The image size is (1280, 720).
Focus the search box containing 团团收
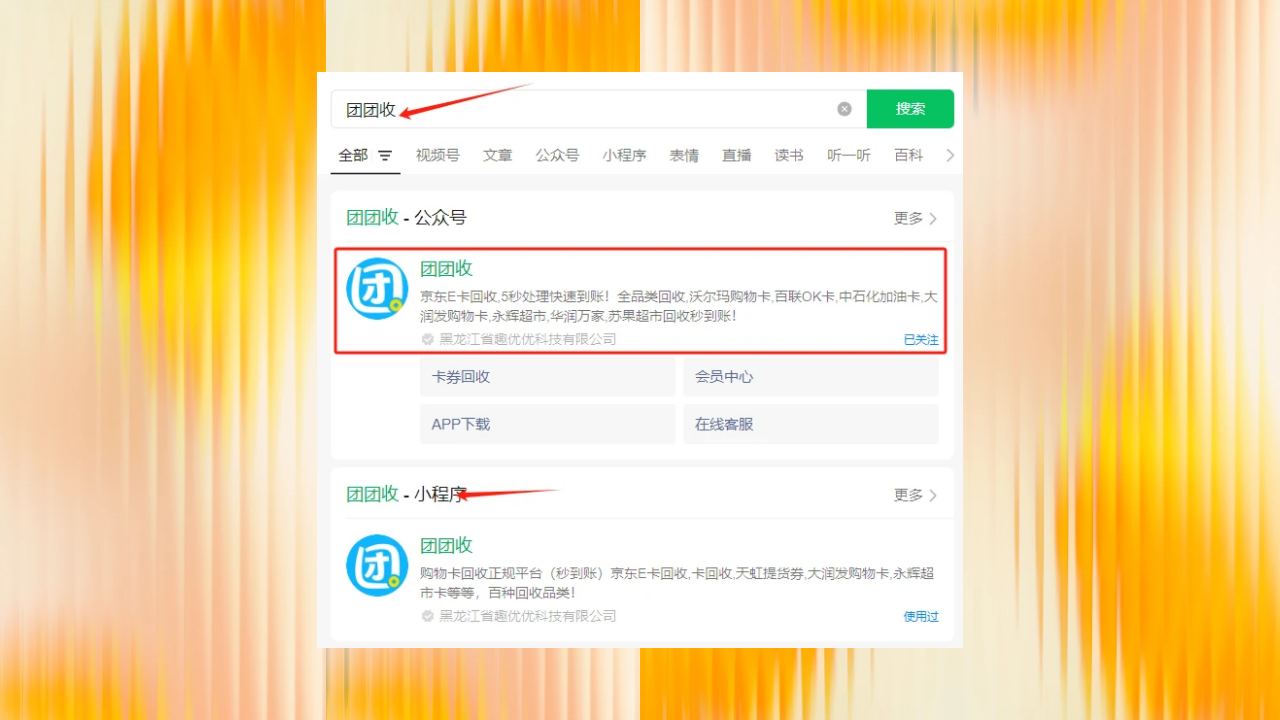[x=598, y=109]
